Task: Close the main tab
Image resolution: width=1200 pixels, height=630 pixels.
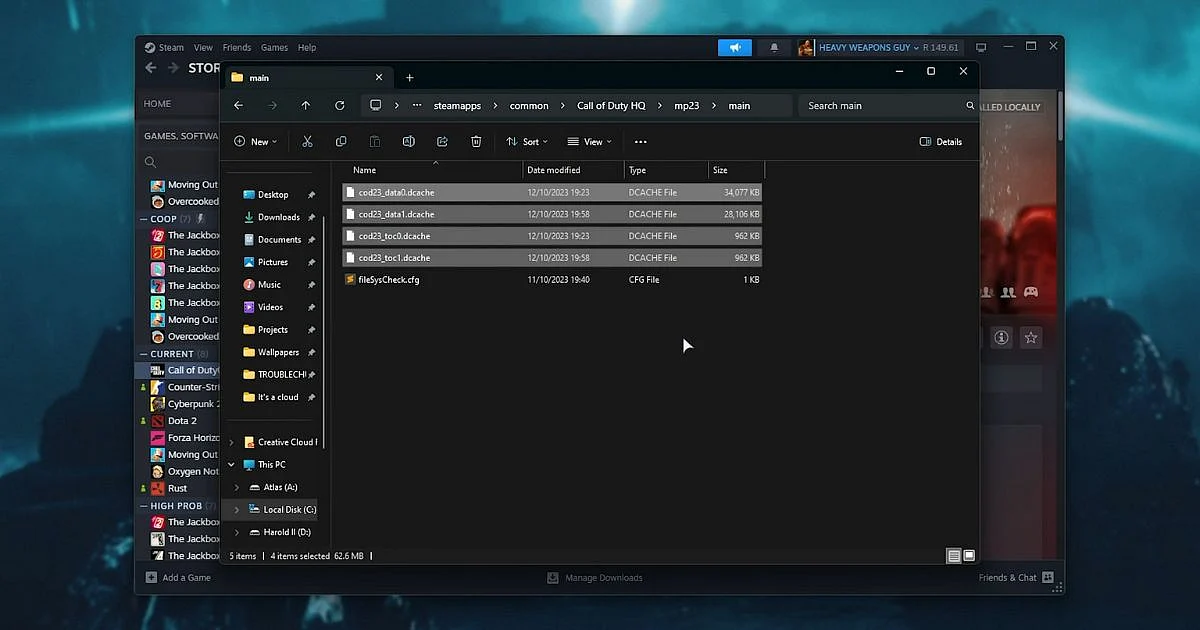Action: coord(379,77)
